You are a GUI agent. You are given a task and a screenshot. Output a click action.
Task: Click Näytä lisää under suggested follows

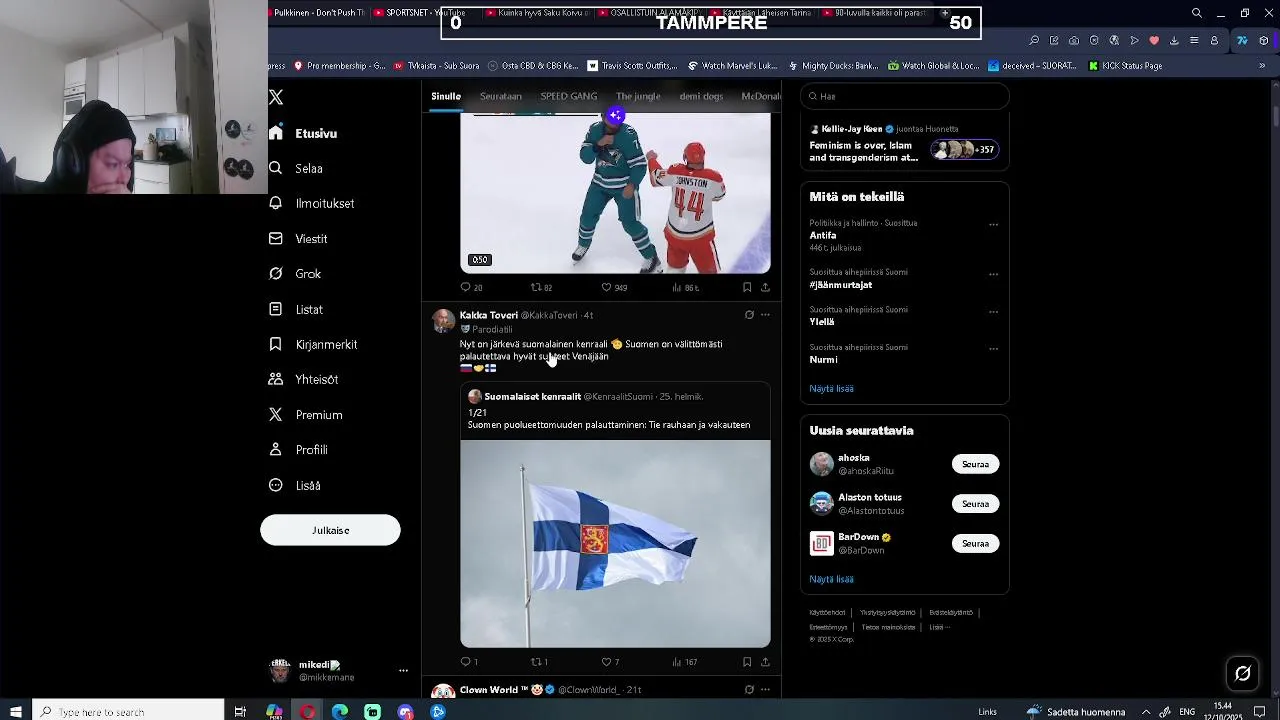point(831,579)
